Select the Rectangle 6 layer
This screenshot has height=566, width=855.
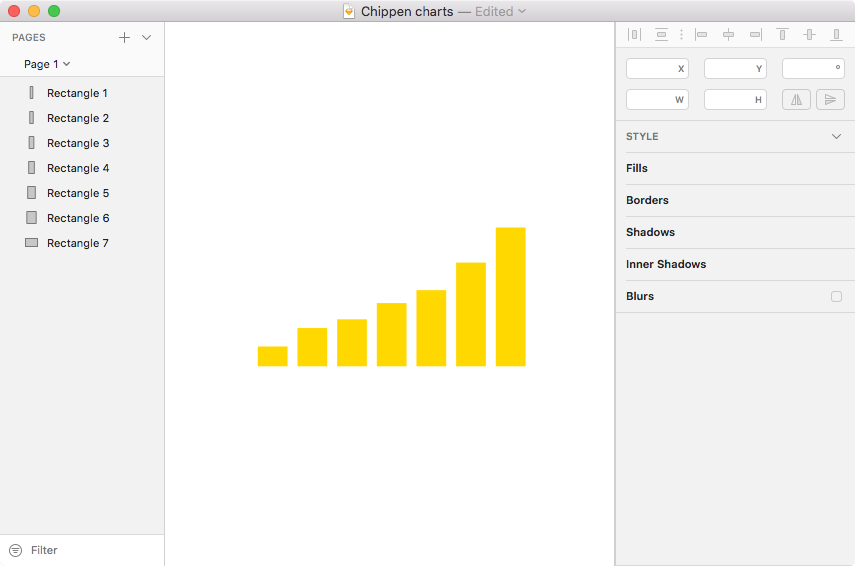tap(82, 219)
